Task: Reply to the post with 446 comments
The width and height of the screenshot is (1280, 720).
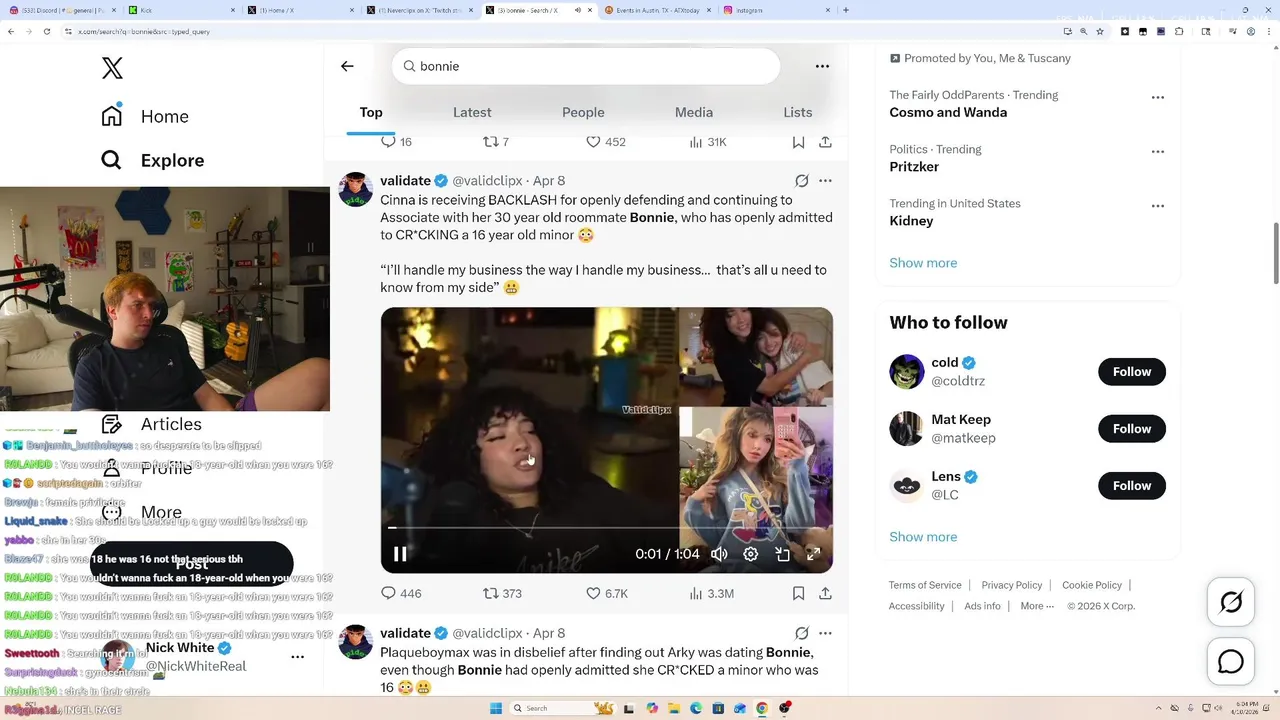Action: [401, 593]
